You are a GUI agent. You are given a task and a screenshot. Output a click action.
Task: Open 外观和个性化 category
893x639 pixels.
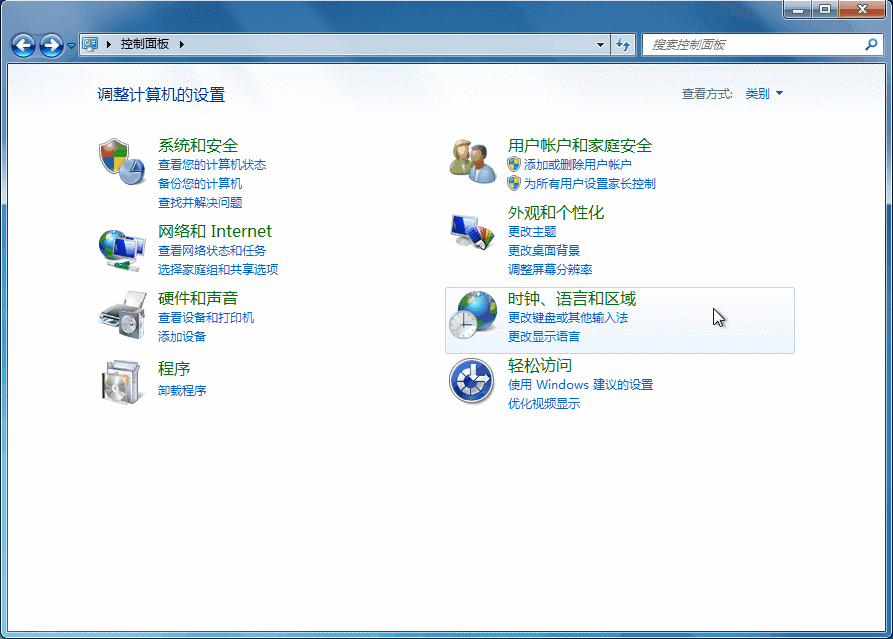pos(555,212)
